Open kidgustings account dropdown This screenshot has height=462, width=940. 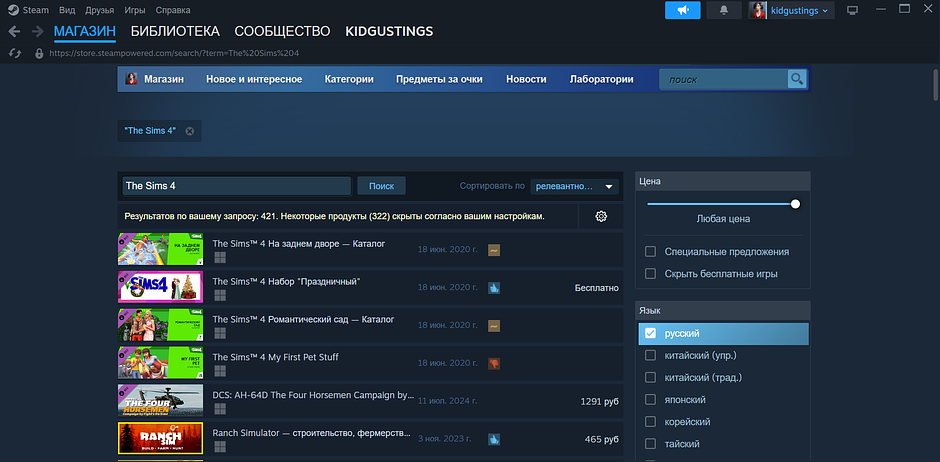pyautogui.click(x=802, y=10)
